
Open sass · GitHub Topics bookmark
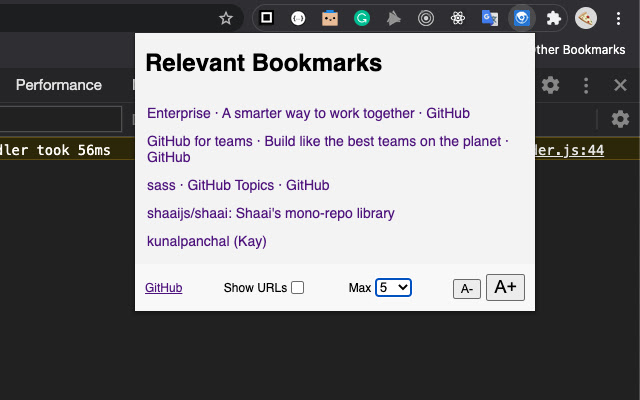(238, 185)
